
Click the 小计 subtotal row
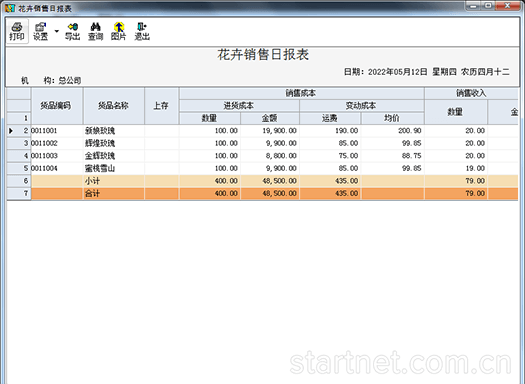pyautogui.click(x=262, y=181)
